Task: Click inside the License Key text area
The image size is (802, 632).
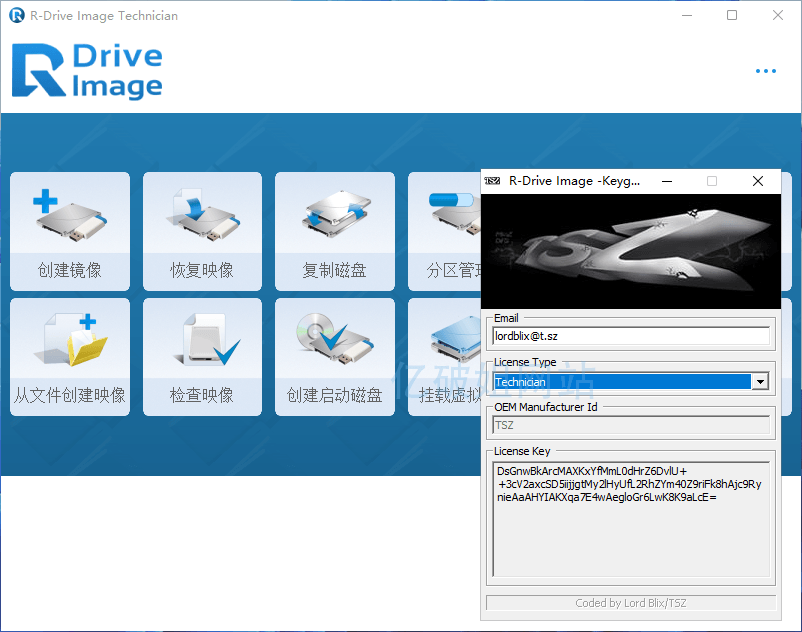Action: pyautogui.click(x=630, y=520)
